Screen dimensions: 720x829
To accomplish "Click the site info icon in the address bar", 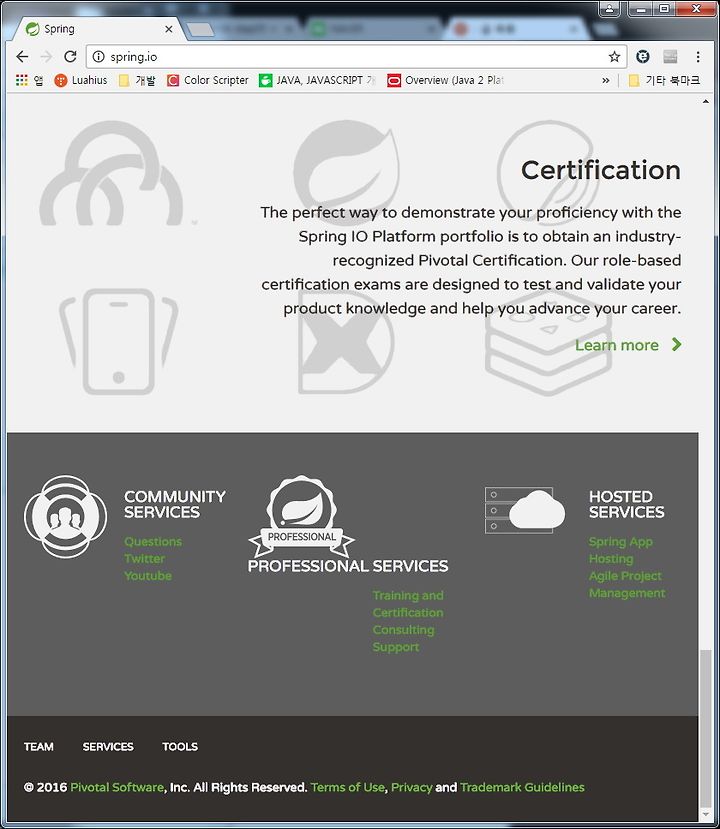I will 98,57.
